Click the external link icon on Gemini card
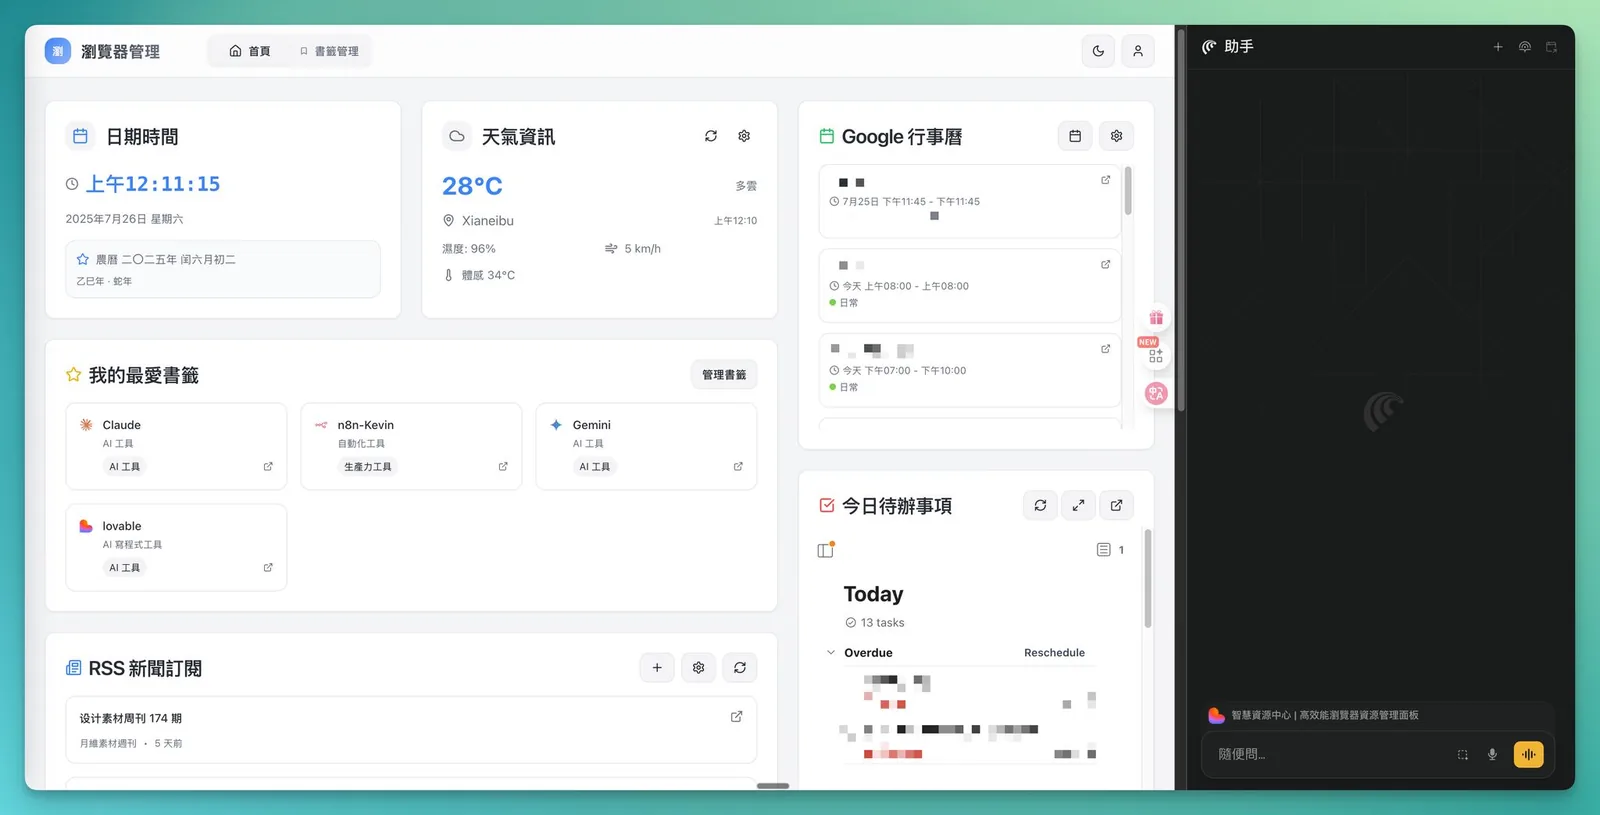The width and height of the screenshot is (1600, 815). click(x=738, y=467)
